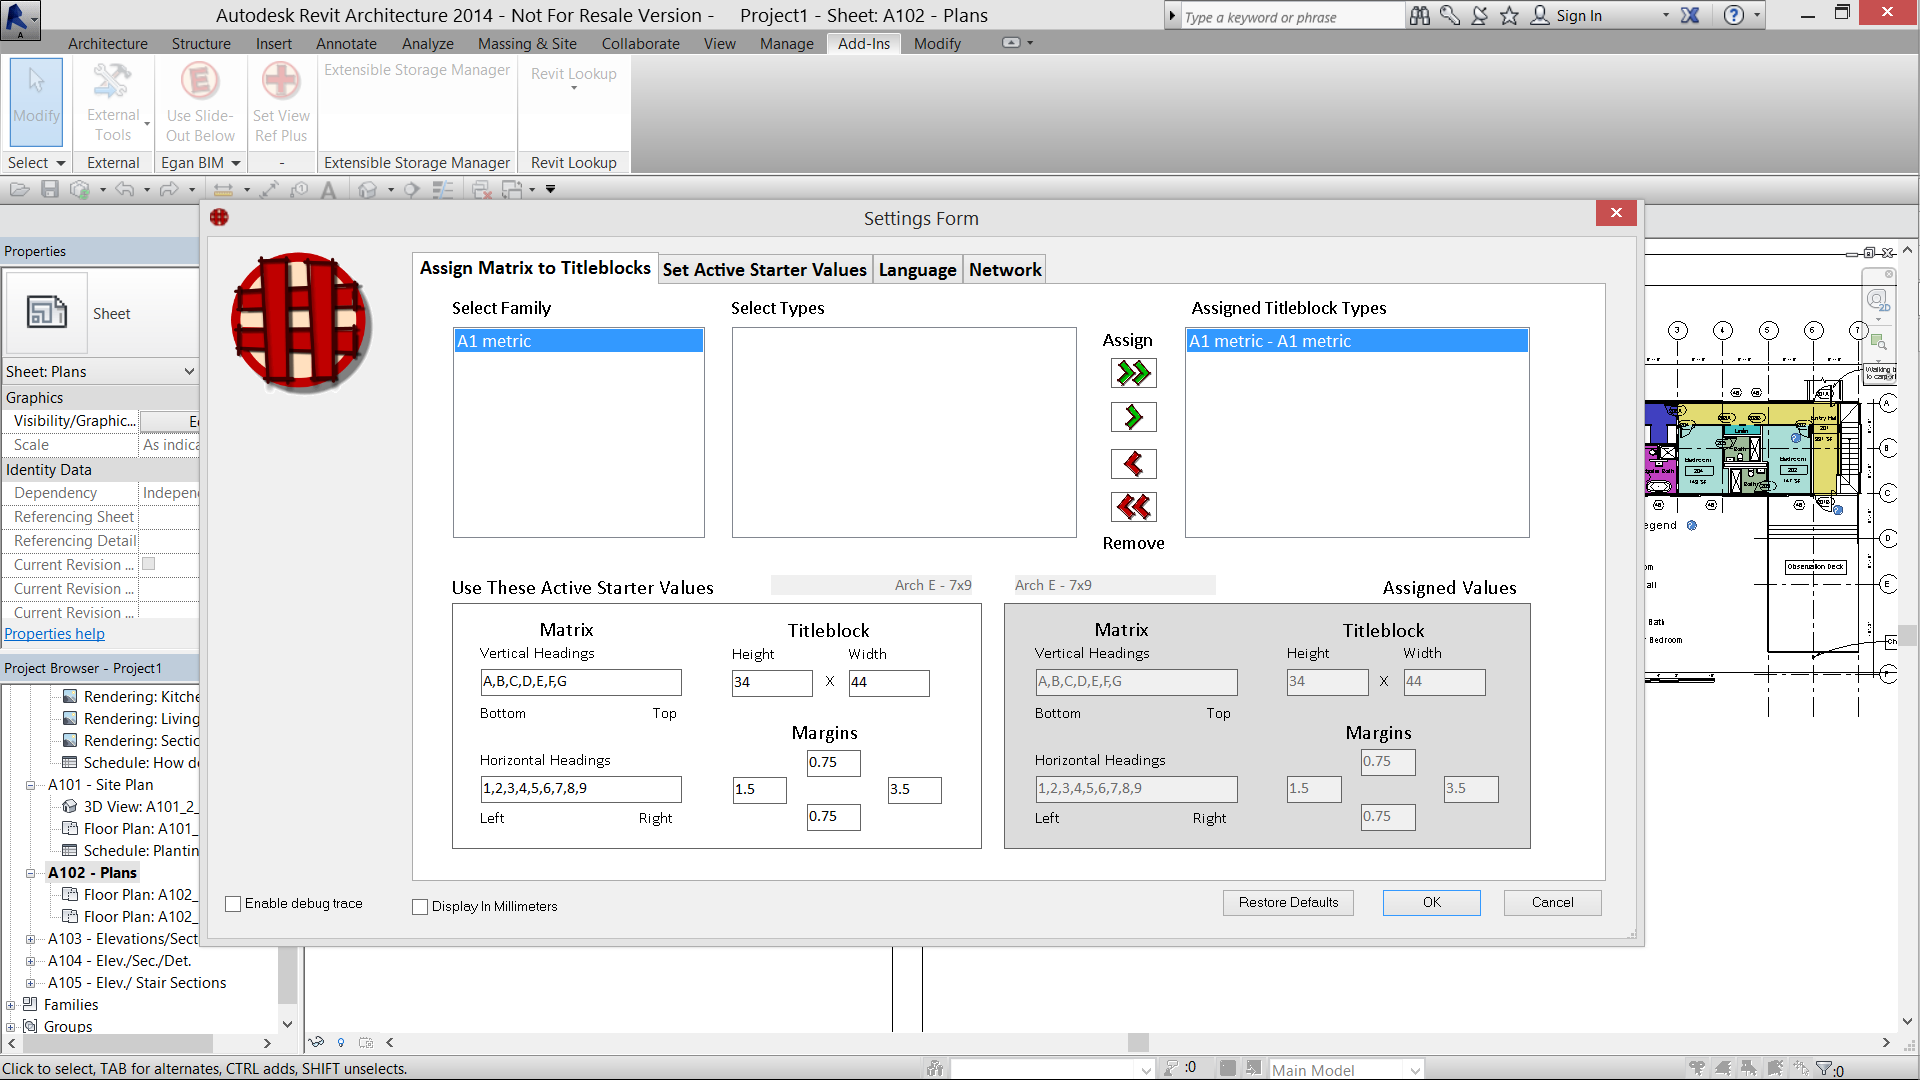Click the single green Assign arrow
The height and width of the screenshot is (1080, 1920).
(x=1133, y=417)
